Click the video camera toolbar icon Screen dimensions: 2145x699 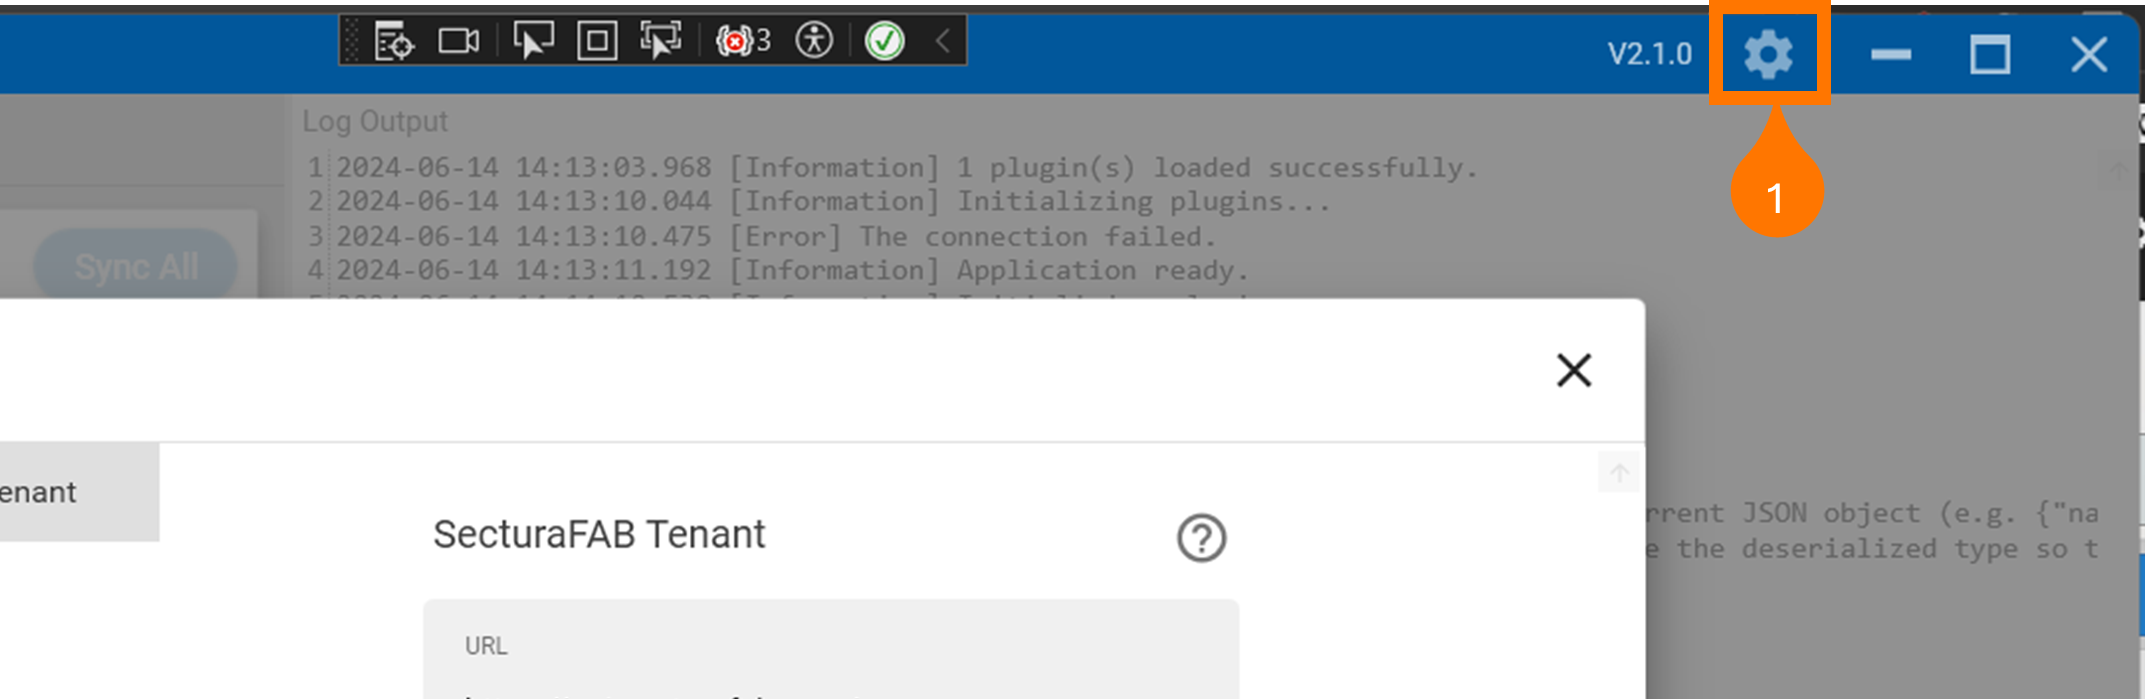click(x=459, y=41)
